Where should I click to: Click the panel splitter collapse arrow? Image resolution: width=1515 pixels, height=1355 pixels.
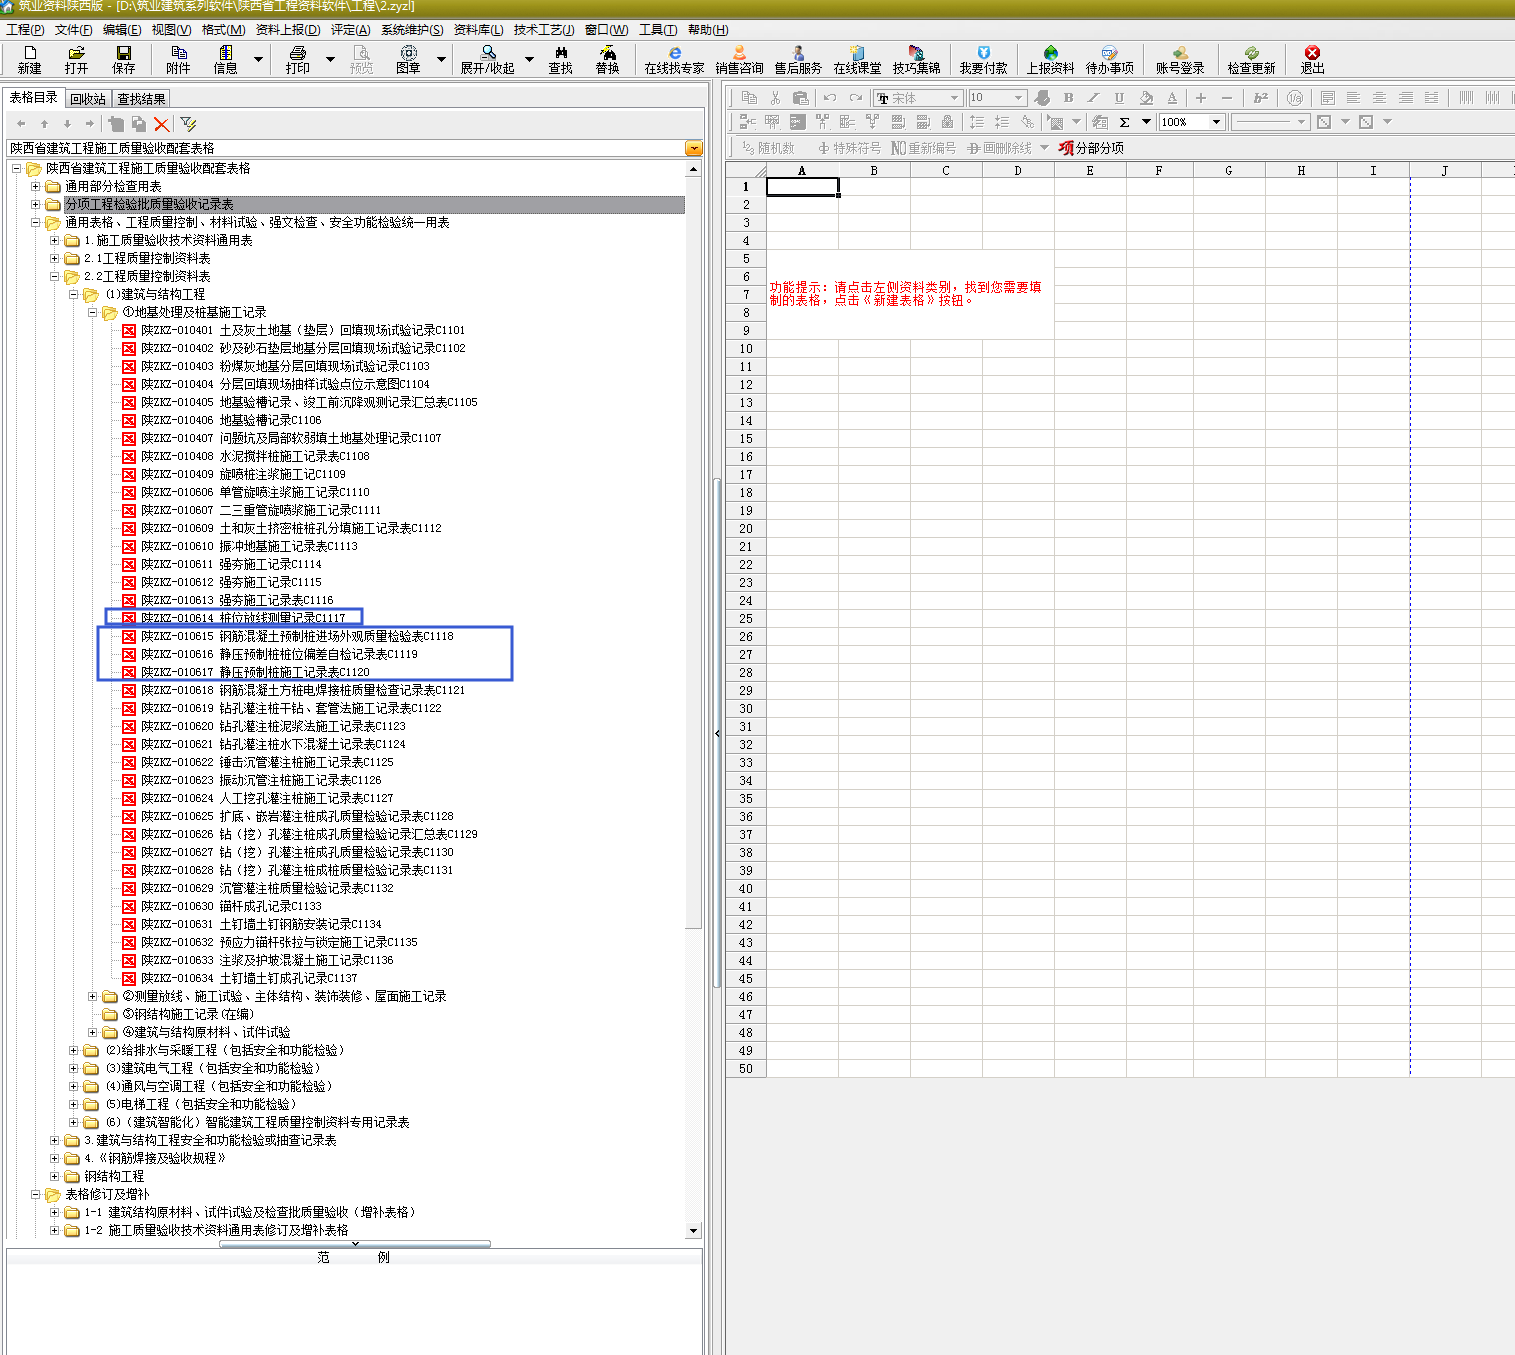(717, 734)
